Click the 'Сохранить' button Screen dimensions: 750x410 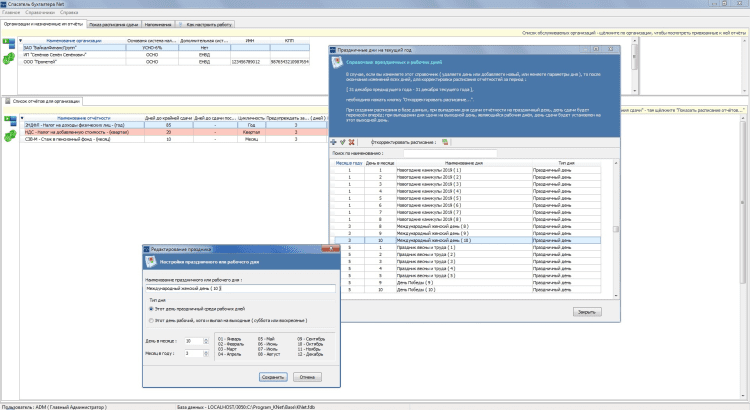pos(272,377)
